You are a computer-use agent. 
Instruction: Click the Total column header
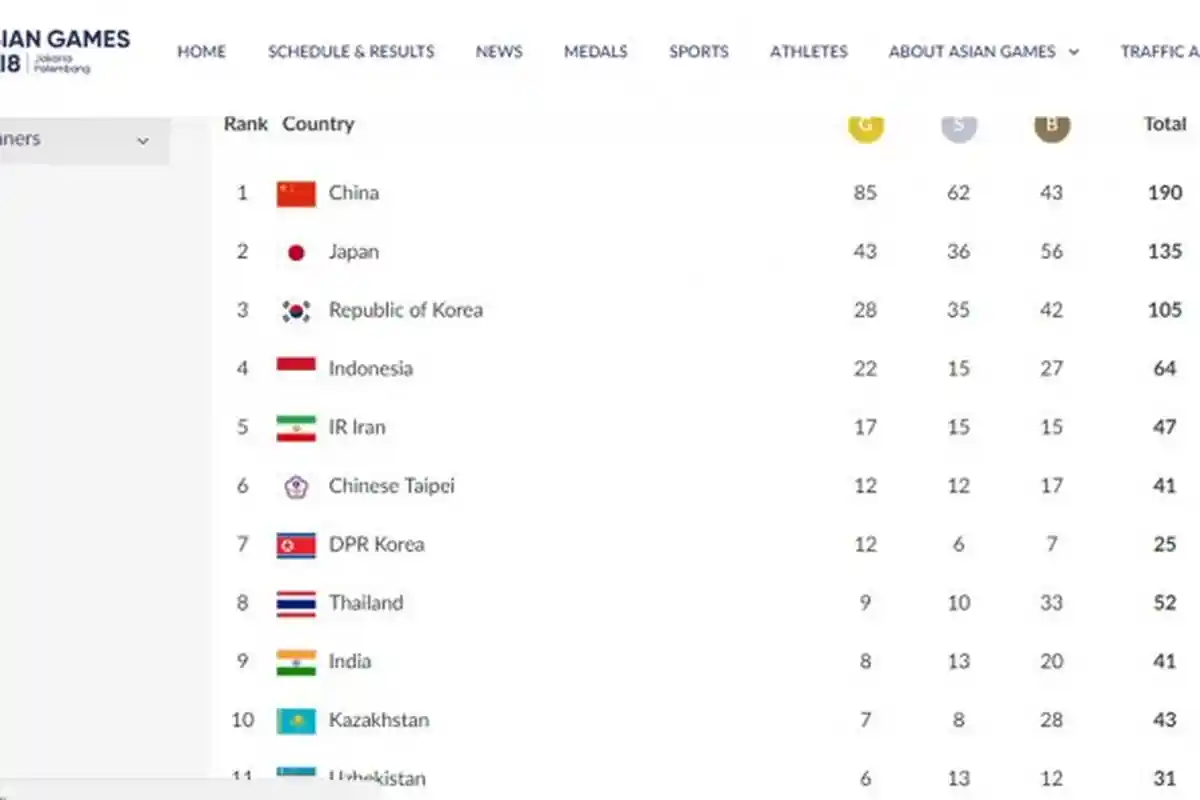(x=1165, y=124)
